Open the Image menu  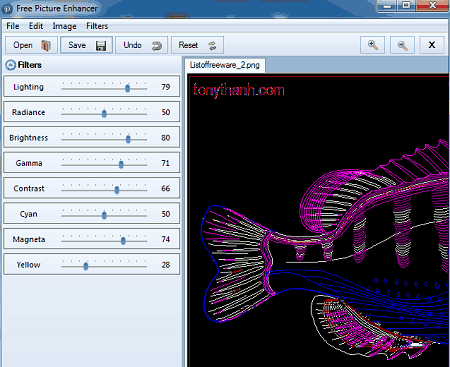point(64,26)
